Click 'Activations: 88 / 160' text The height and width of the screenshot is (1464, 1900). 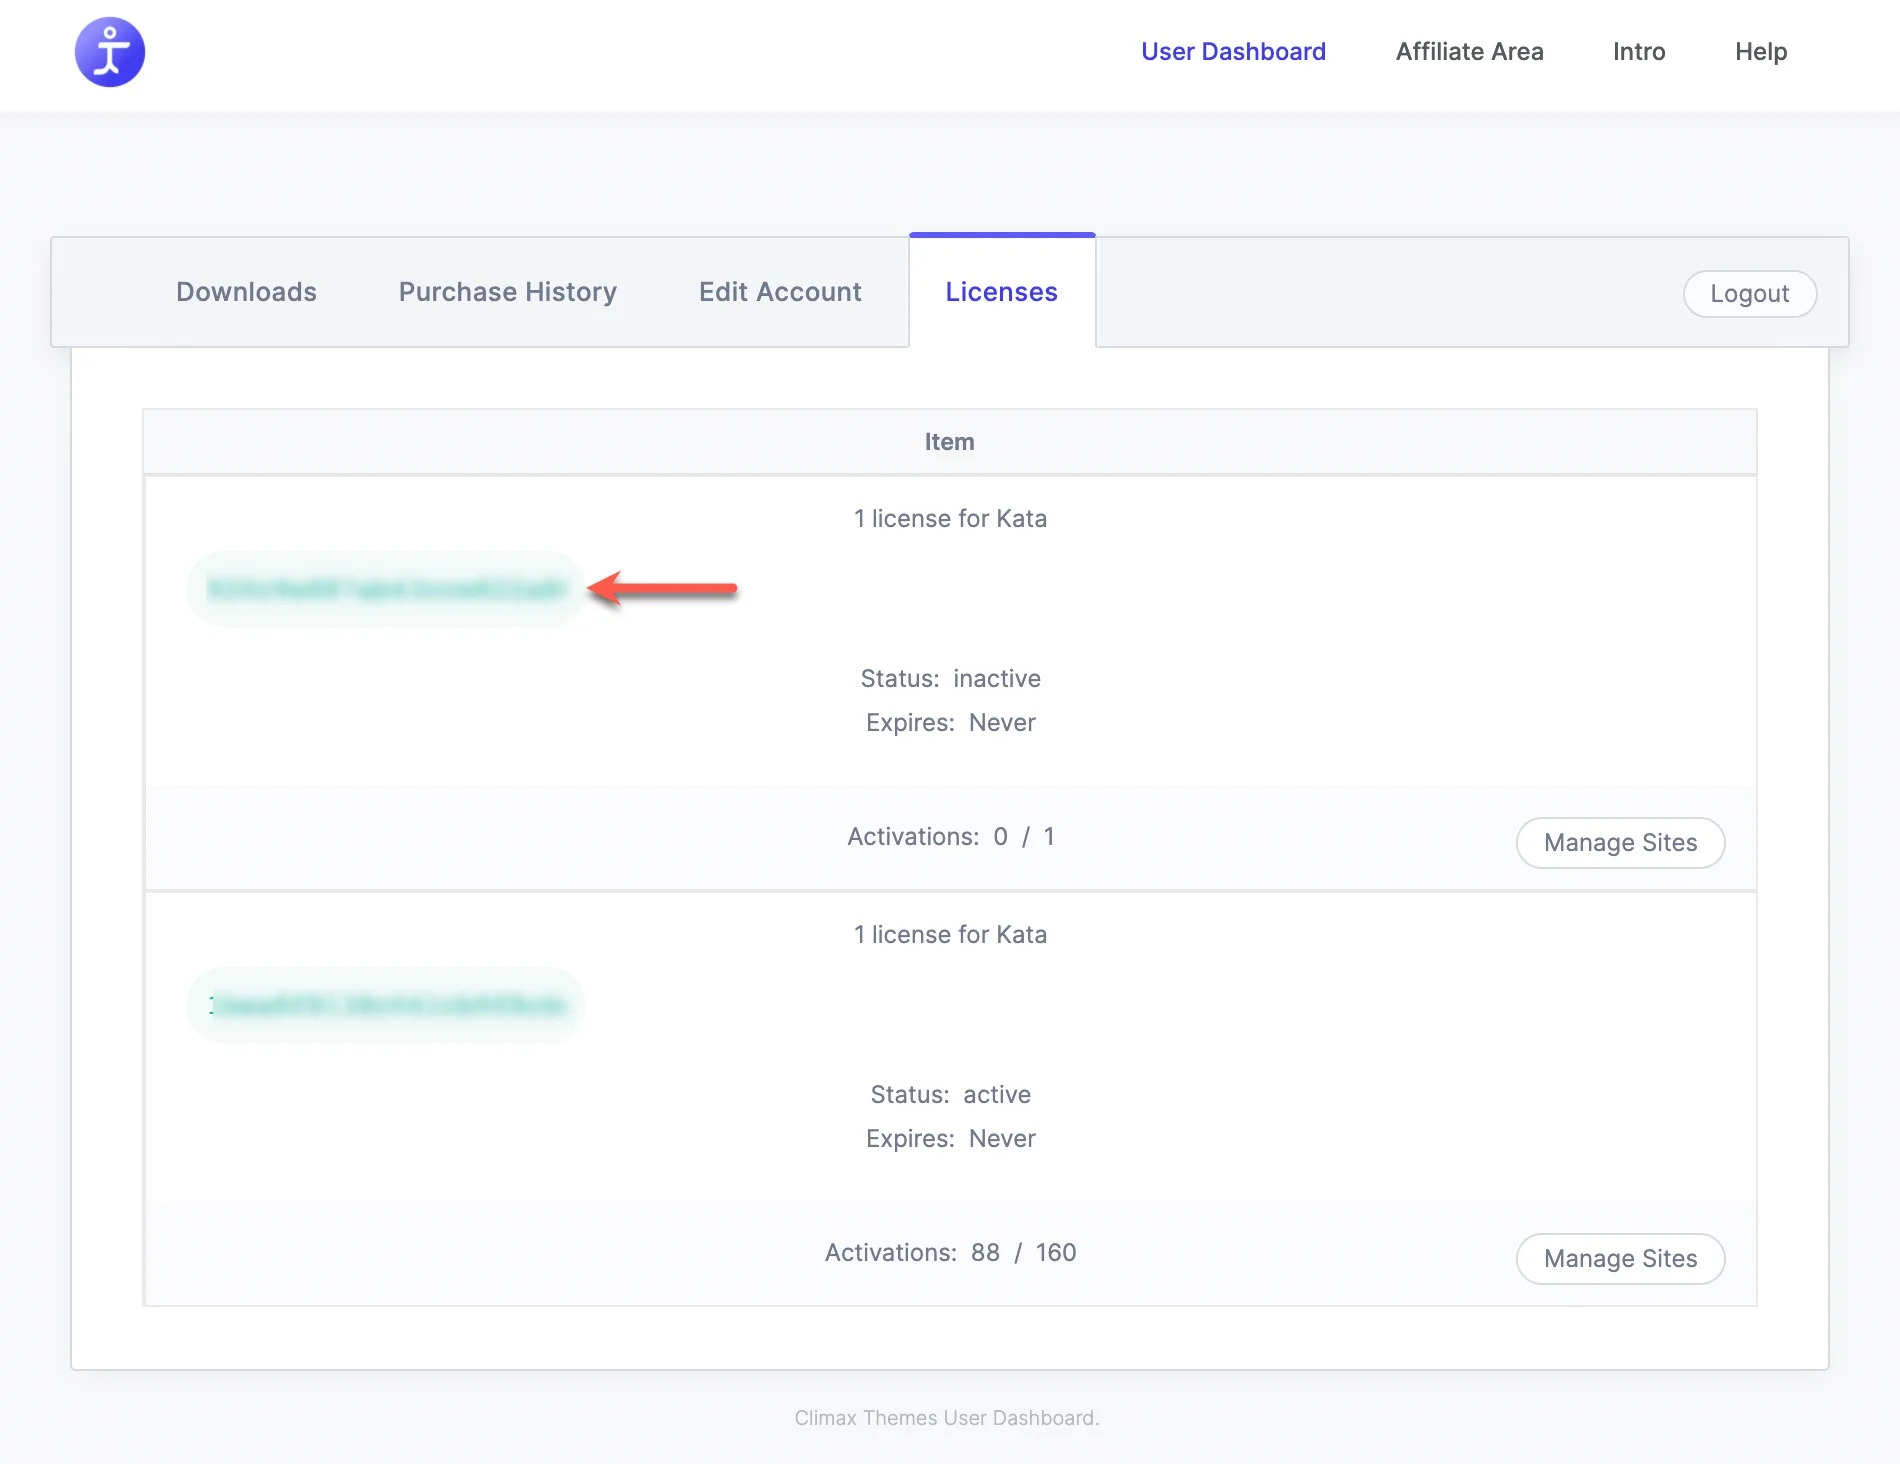(950, 1253)
